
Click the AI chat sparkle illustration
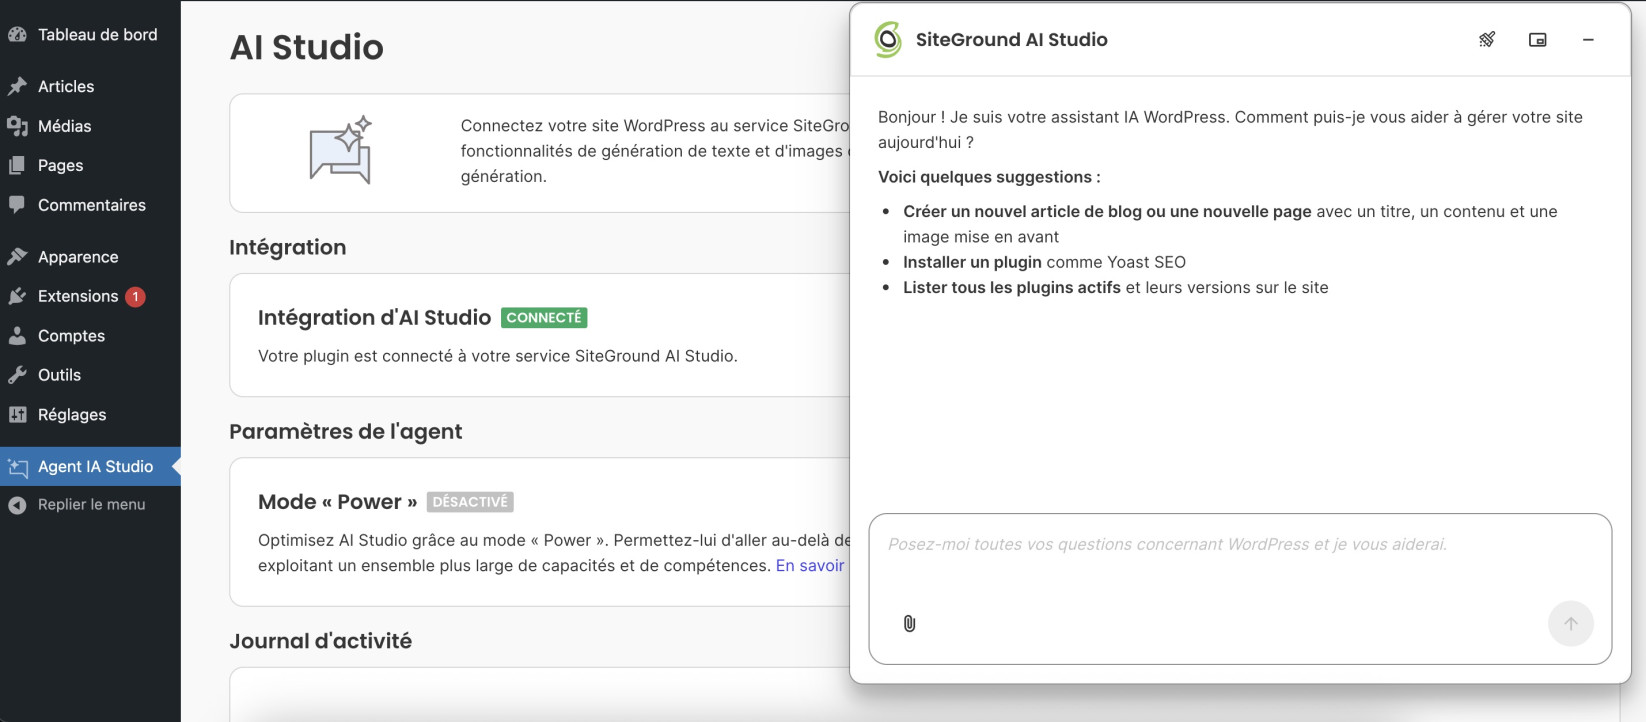coord(340,150)
